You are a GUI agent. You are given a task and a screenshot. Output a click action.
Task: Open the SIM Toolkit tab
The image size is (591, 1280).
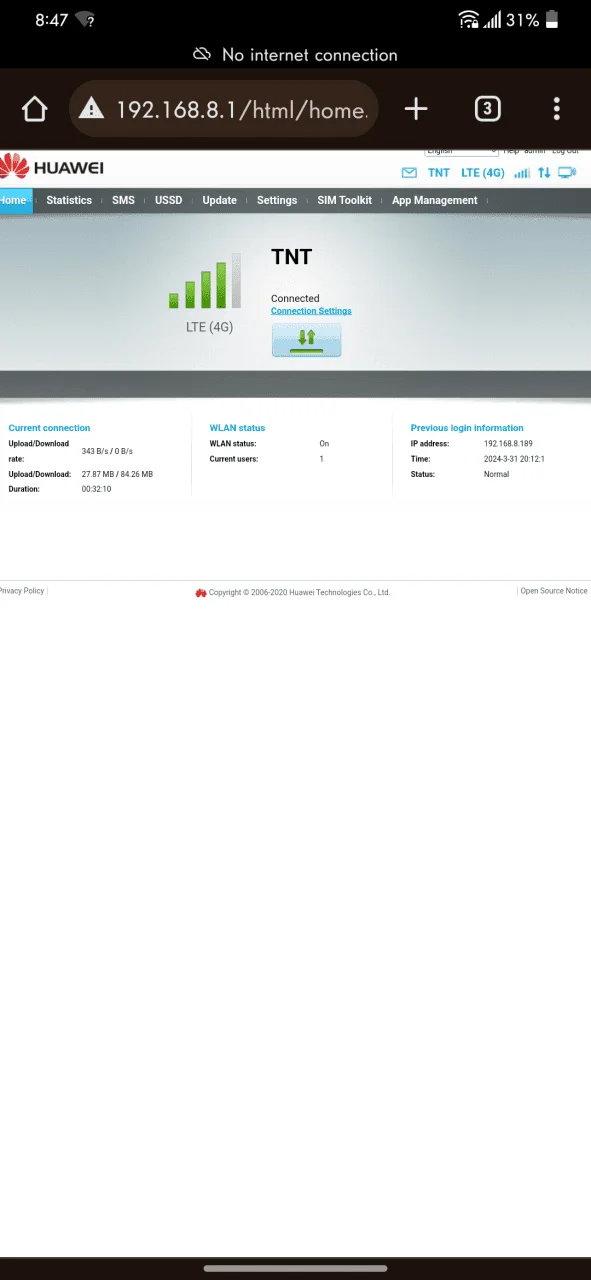(x=345, y=200)
